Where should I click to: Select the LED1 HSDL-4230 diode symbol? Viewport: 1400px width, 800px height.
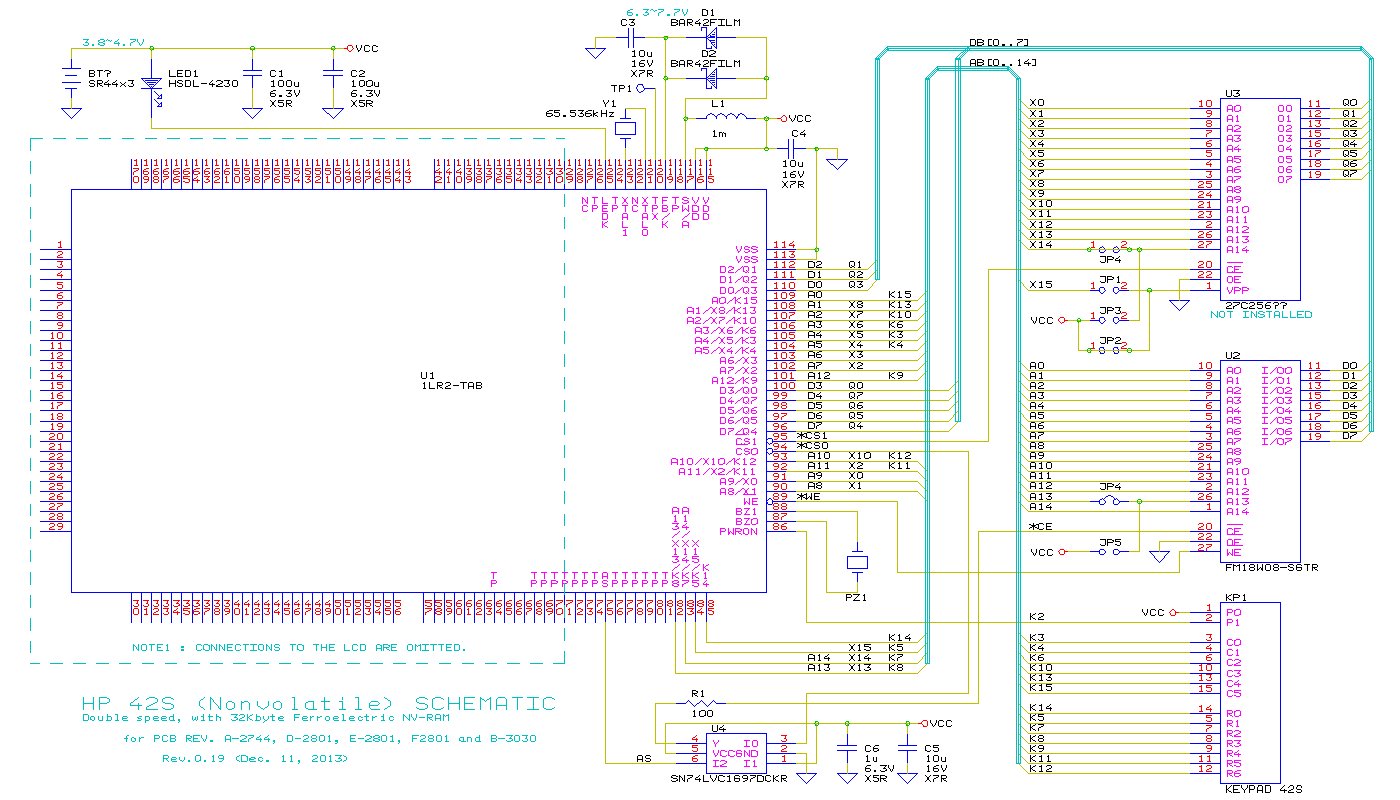[151, 88]
